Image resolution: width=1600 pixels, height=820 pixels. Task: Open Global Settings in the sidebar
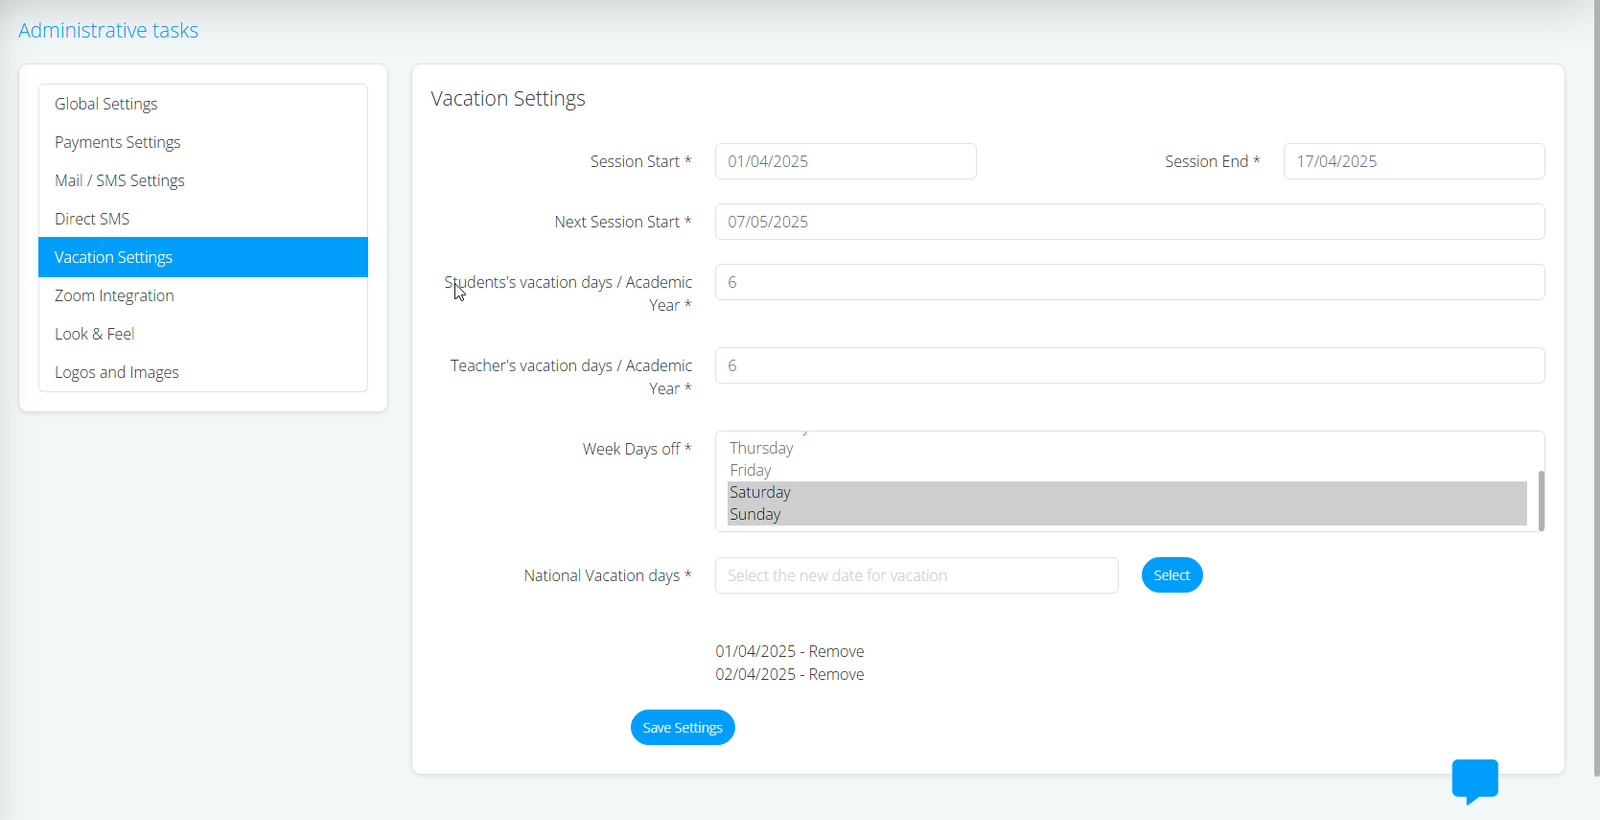(106, 104)
